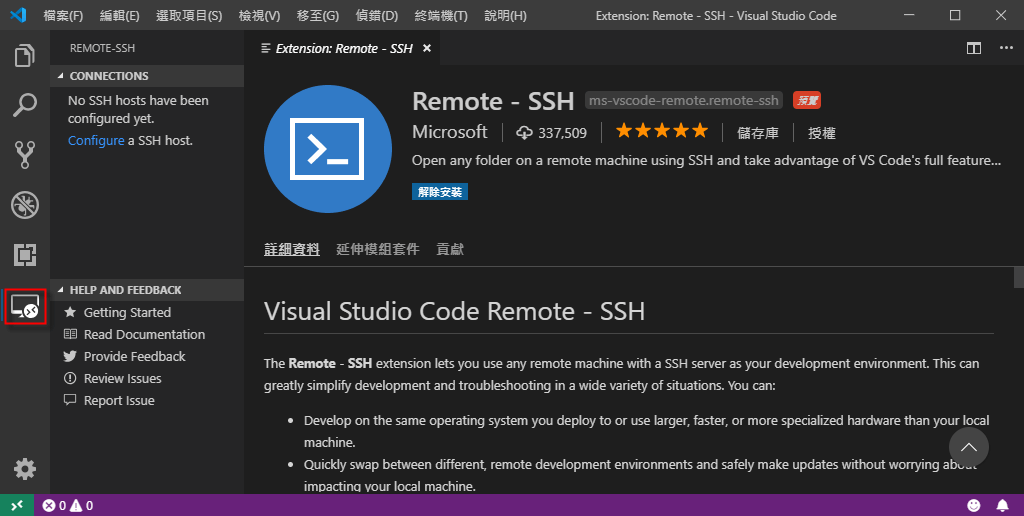The width and height of the screenshot is (1024, 516).
Task: Click the REMOTE-SSH sidebar title
Action: pyautogui.click(x=103, y=48)
